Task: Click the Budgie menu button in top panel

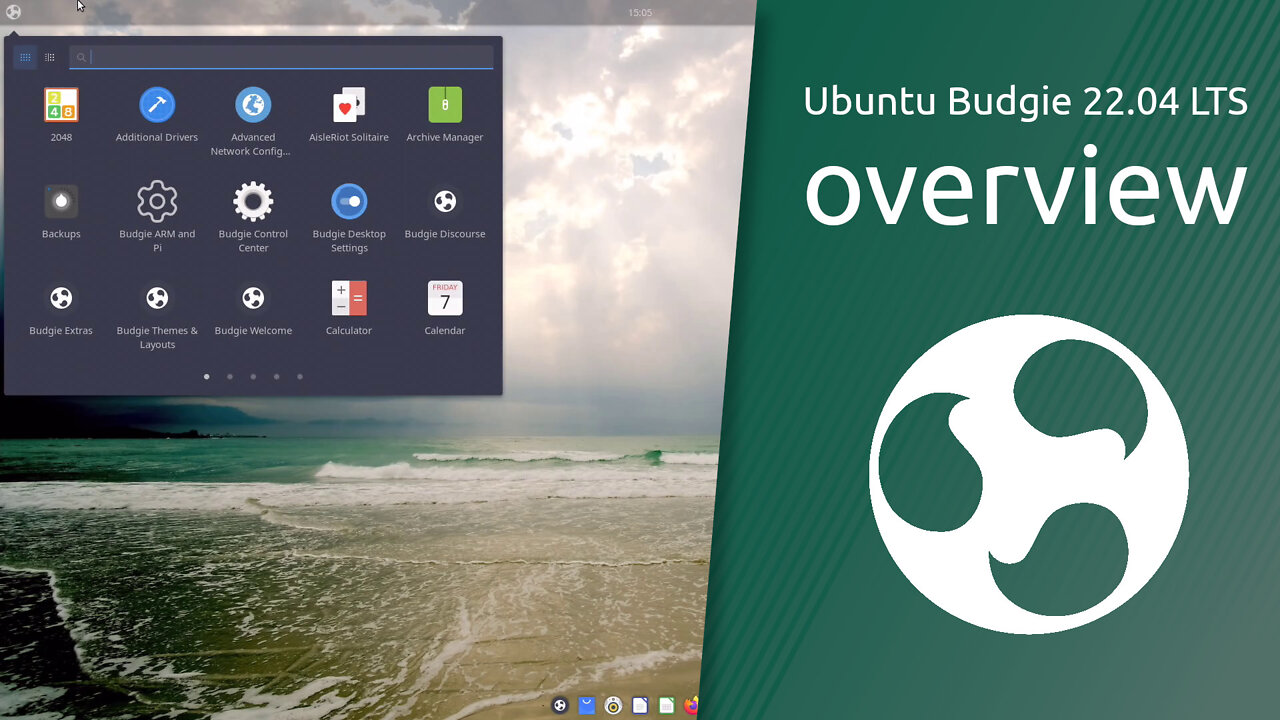Action: pyautogui.click(x=13, y=12)
